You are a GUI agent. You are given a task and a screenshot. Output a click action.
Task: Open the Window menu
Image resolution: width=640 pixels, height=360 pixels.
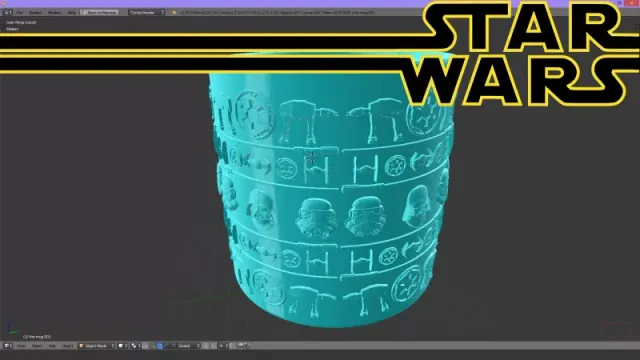coord(54,13)
